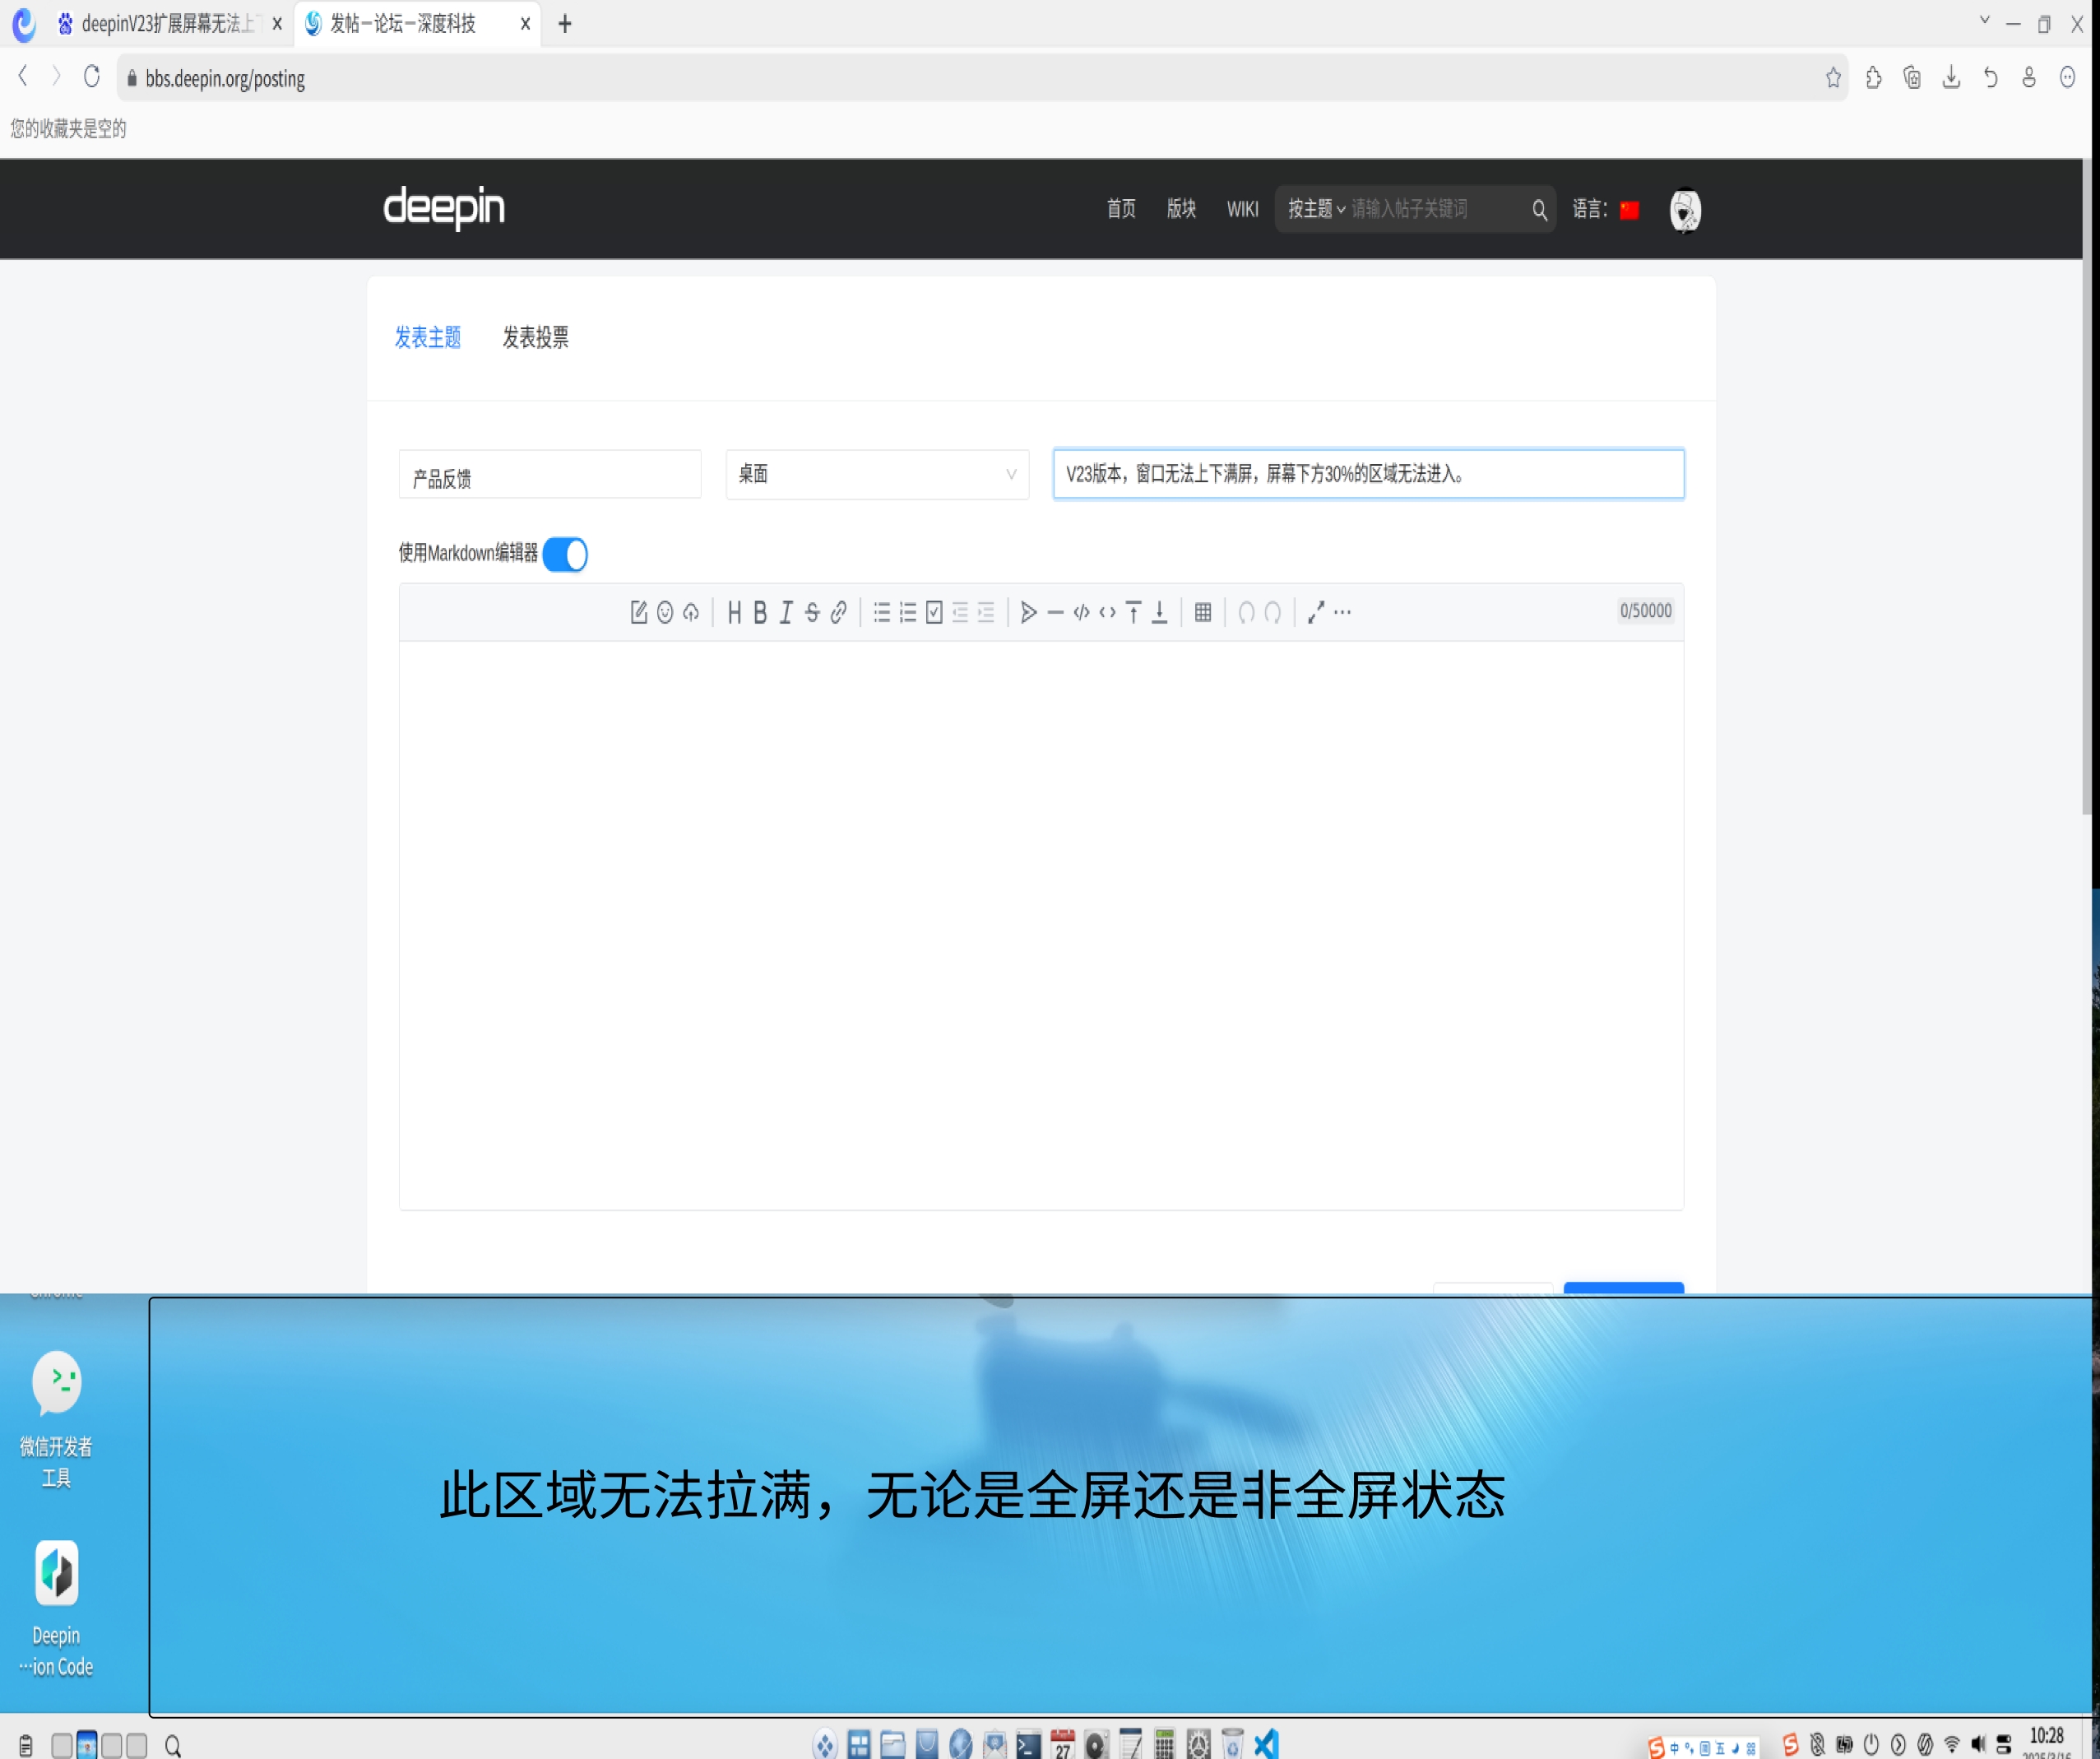The image size is (2100, 1759).
Task: Click into the Markdown editor text area
Action: (1041, 925)
